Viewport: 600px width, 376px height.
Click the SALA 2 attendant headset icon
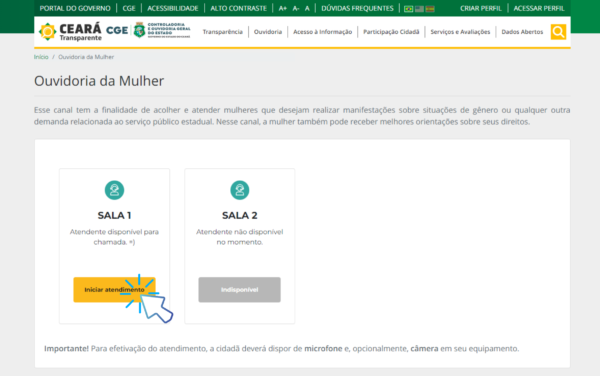240,190
